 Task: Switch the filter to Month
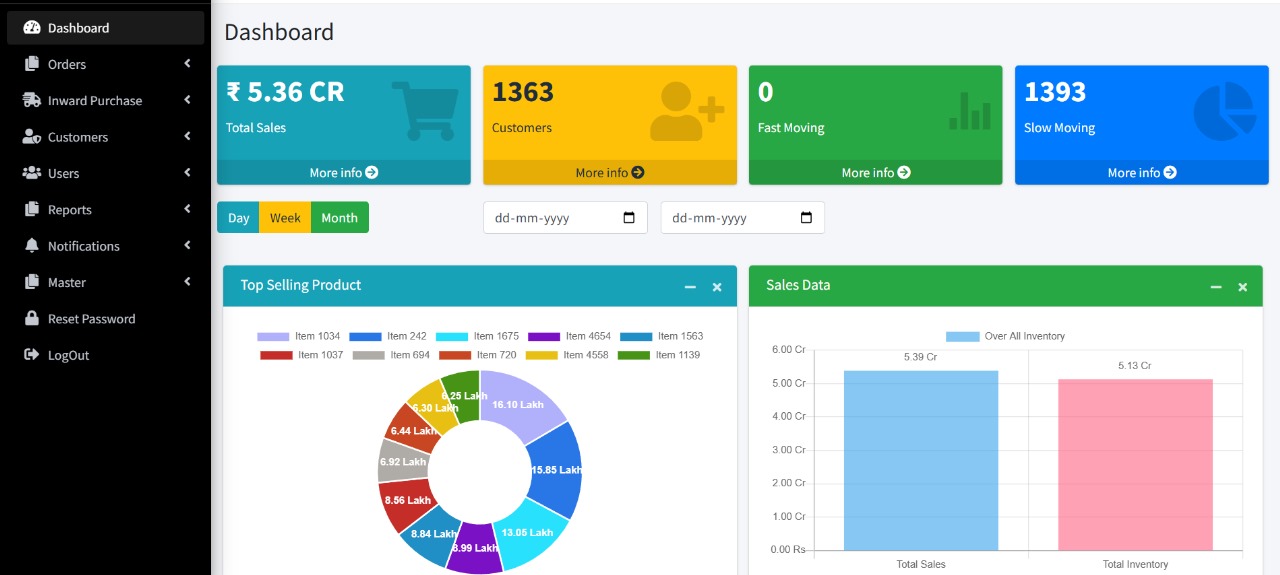click(x=340, y=218)
